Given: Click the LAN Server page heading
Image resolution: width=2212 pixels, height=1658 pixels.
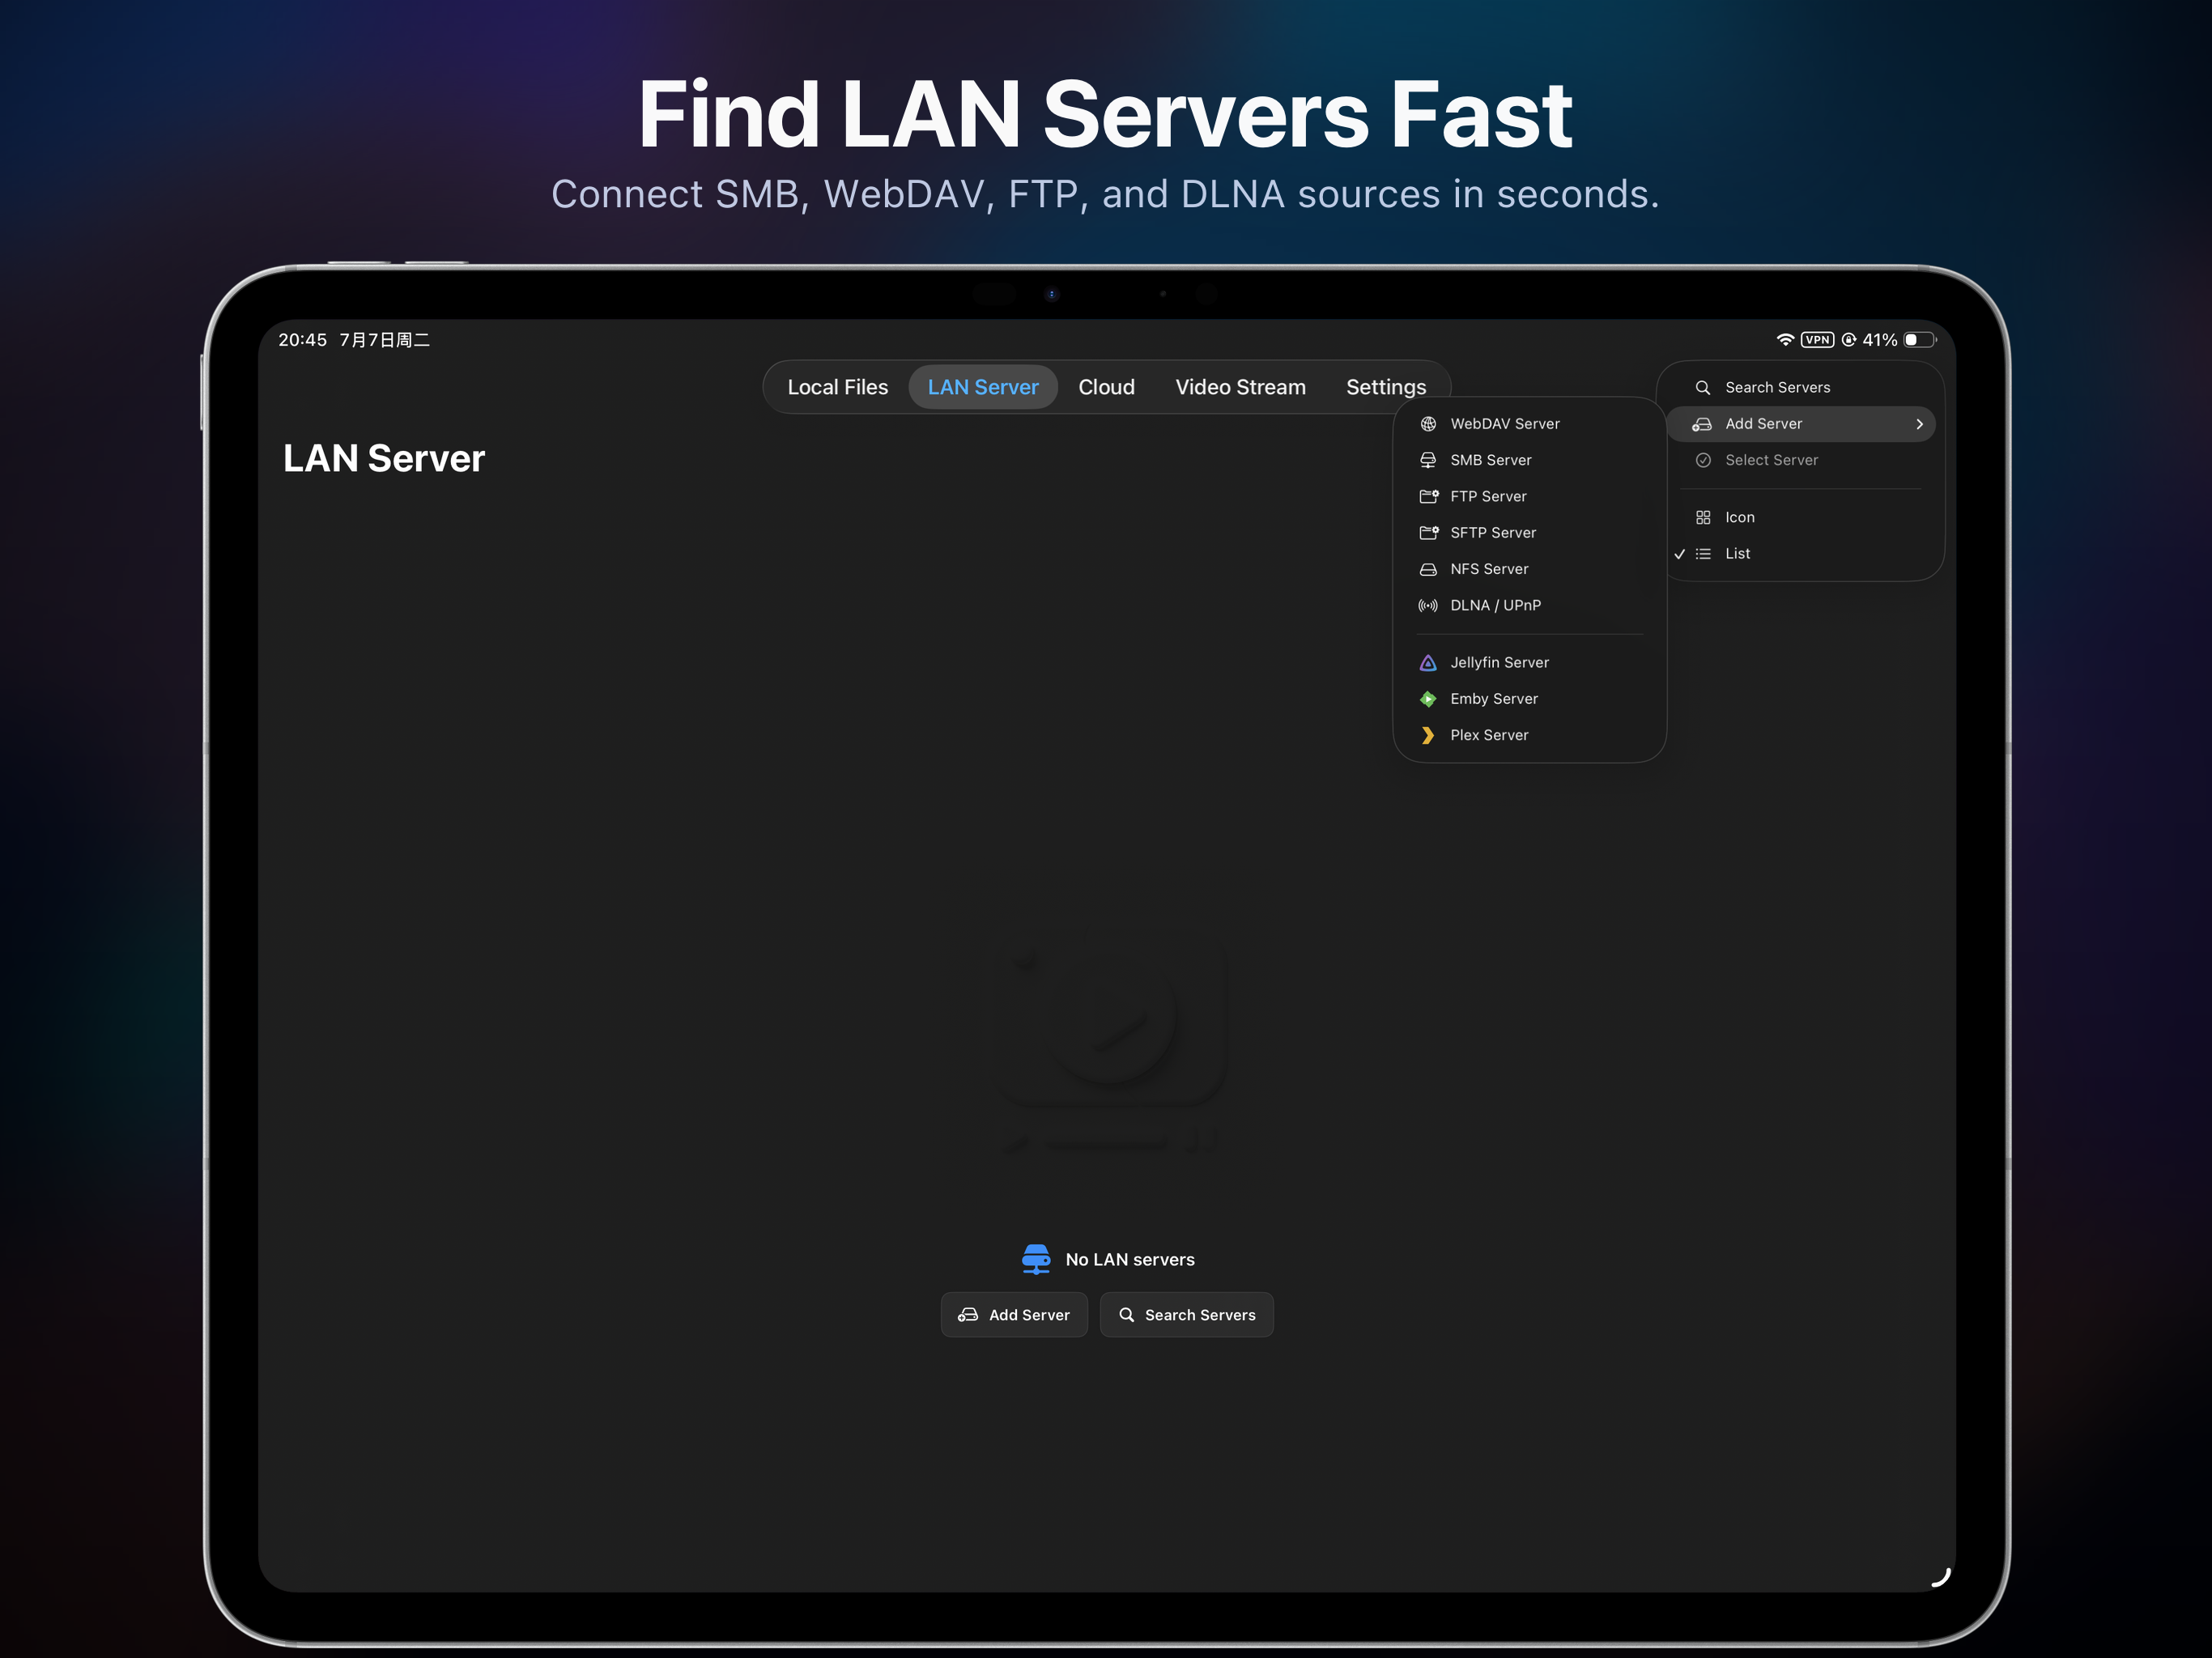Looking at the screenshot, I should pos(384,458).
